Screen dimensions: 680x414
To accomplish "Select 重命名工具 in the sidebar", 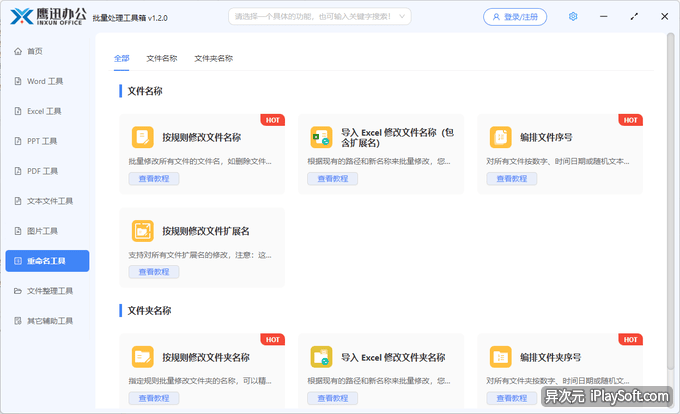I will (47, 261).
